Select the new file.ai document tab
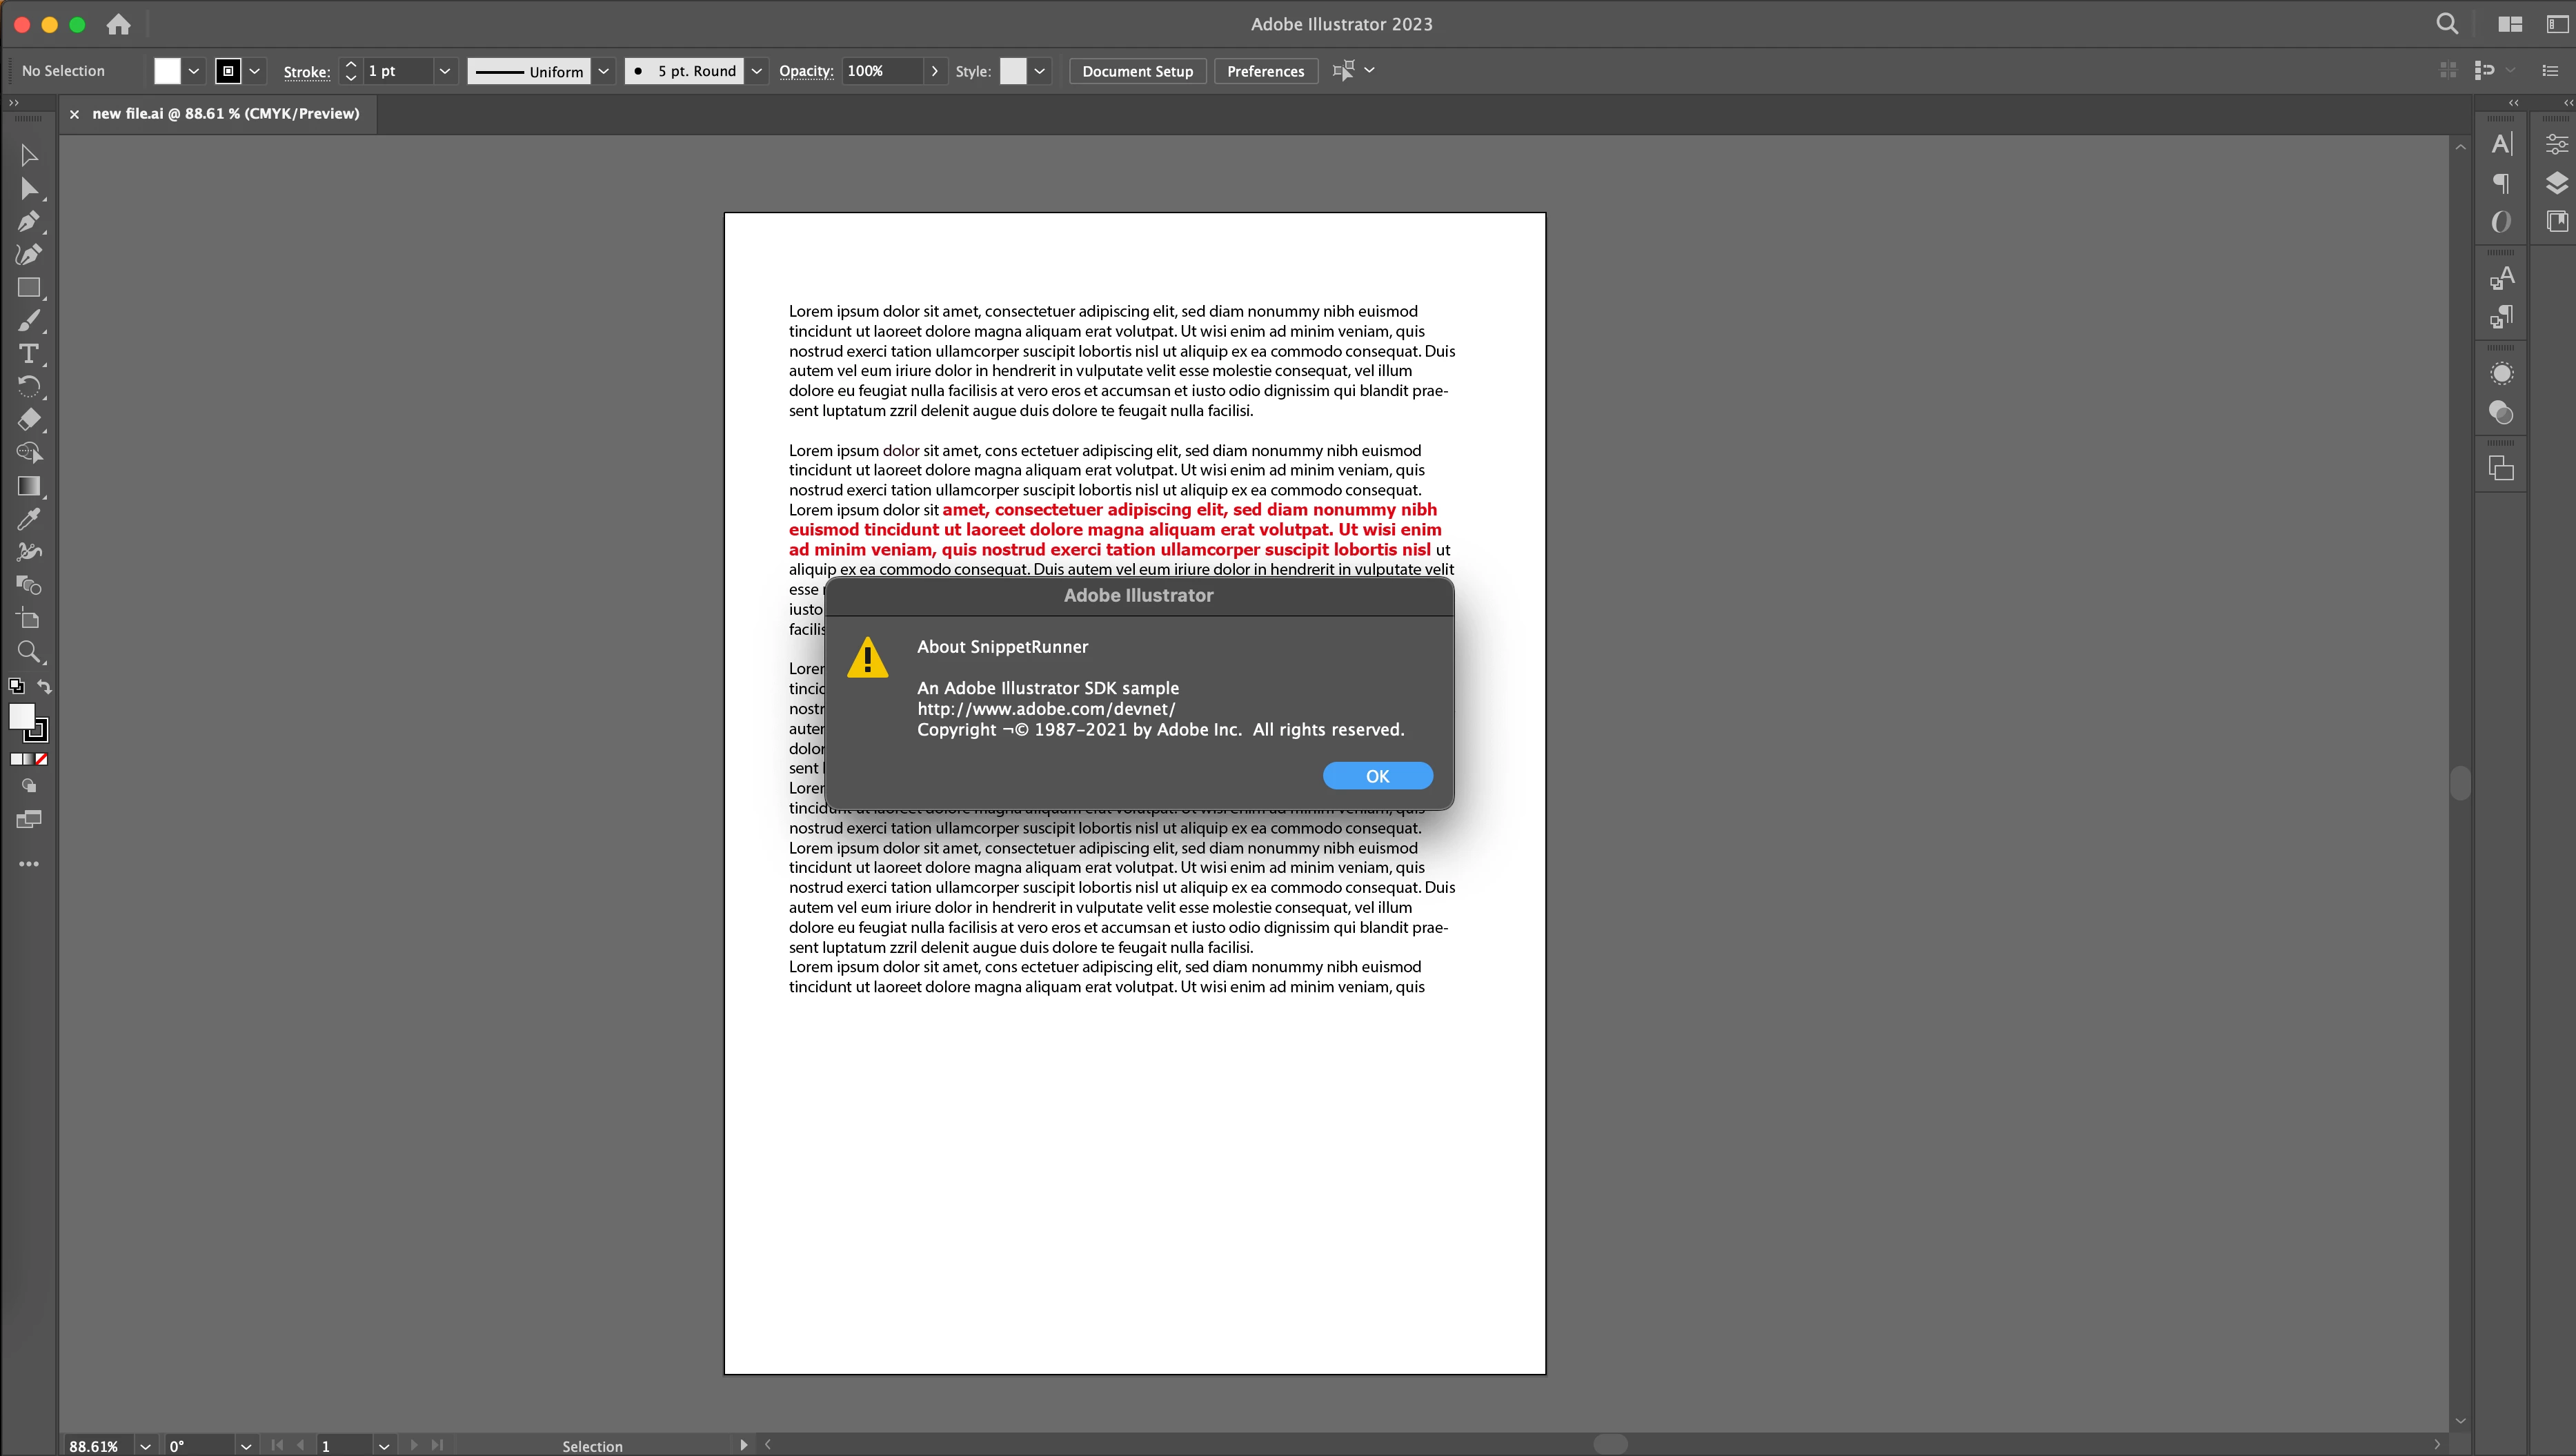 pos(225,114)
